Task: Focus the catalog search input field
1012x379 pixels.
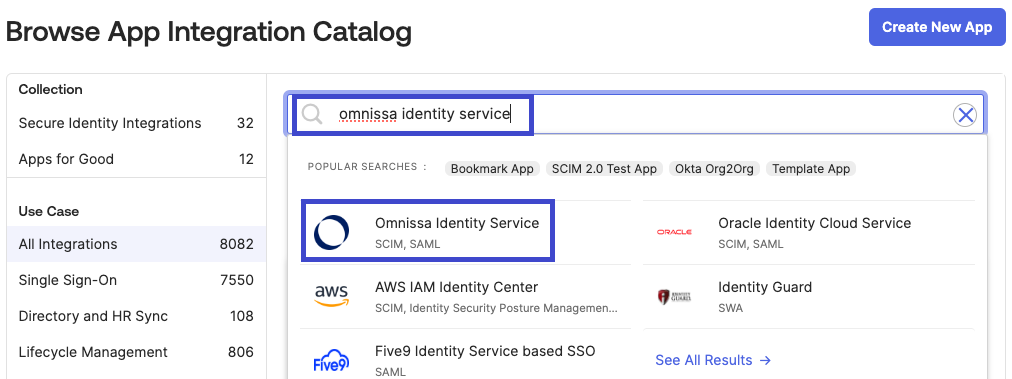Action: [x=635, y=115]
